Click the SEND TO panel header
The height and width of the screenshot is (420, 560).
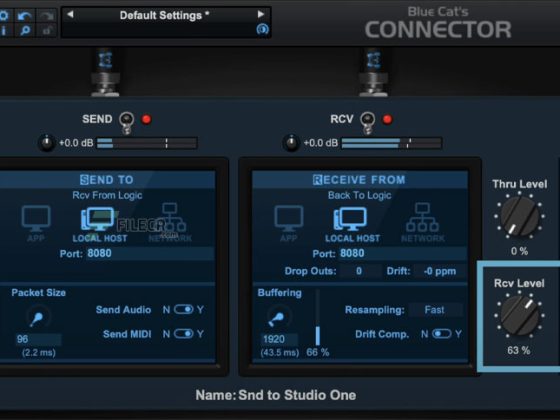107,179
